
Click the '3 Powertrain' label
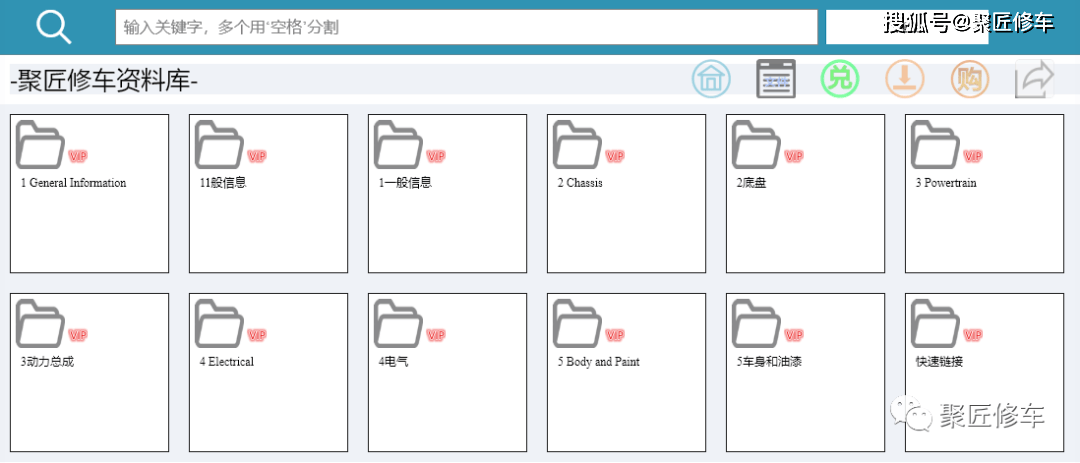click(x=946, y=183)
